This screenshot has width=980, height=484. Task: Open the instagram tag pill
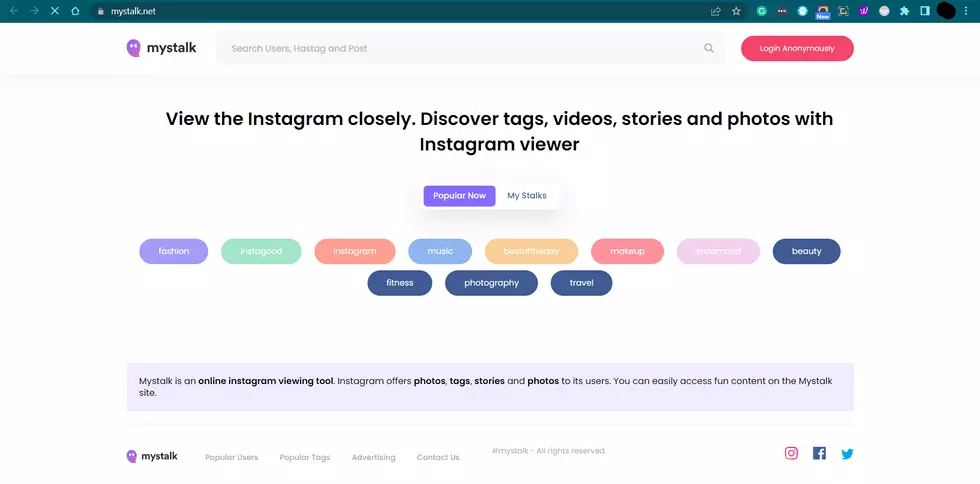tap(355, 251)
